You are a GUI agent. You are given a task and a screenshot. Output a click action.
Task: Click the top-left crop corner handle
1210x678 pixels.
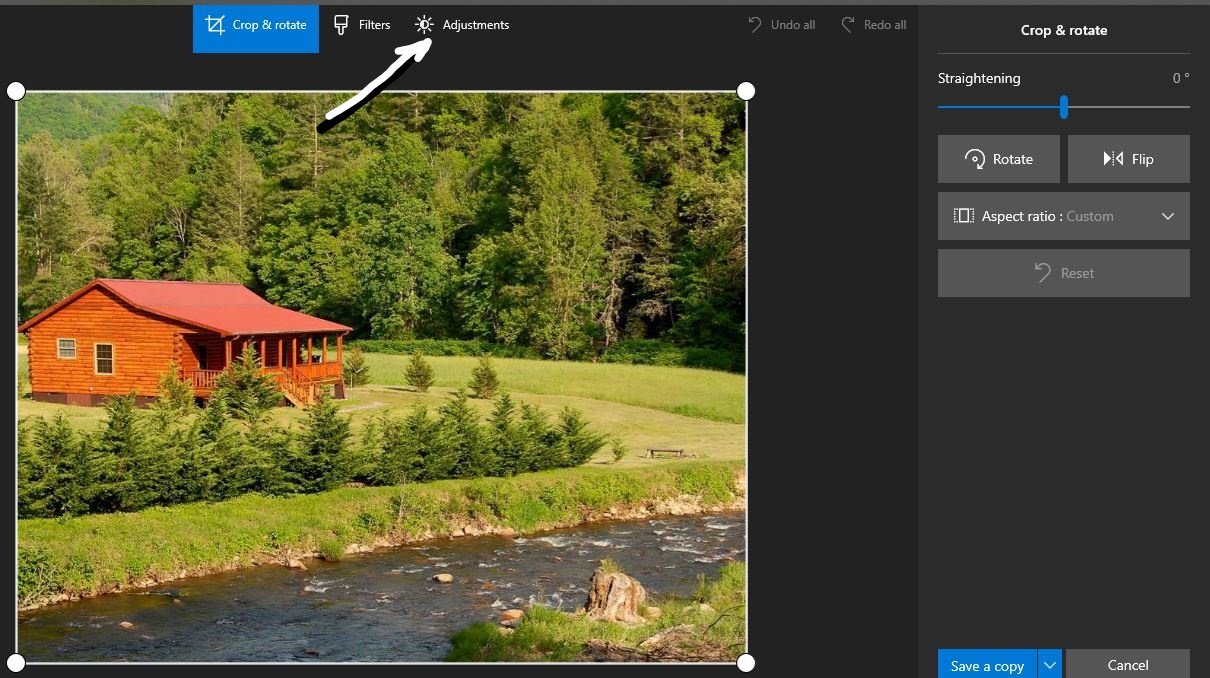(x=16, y=91)
